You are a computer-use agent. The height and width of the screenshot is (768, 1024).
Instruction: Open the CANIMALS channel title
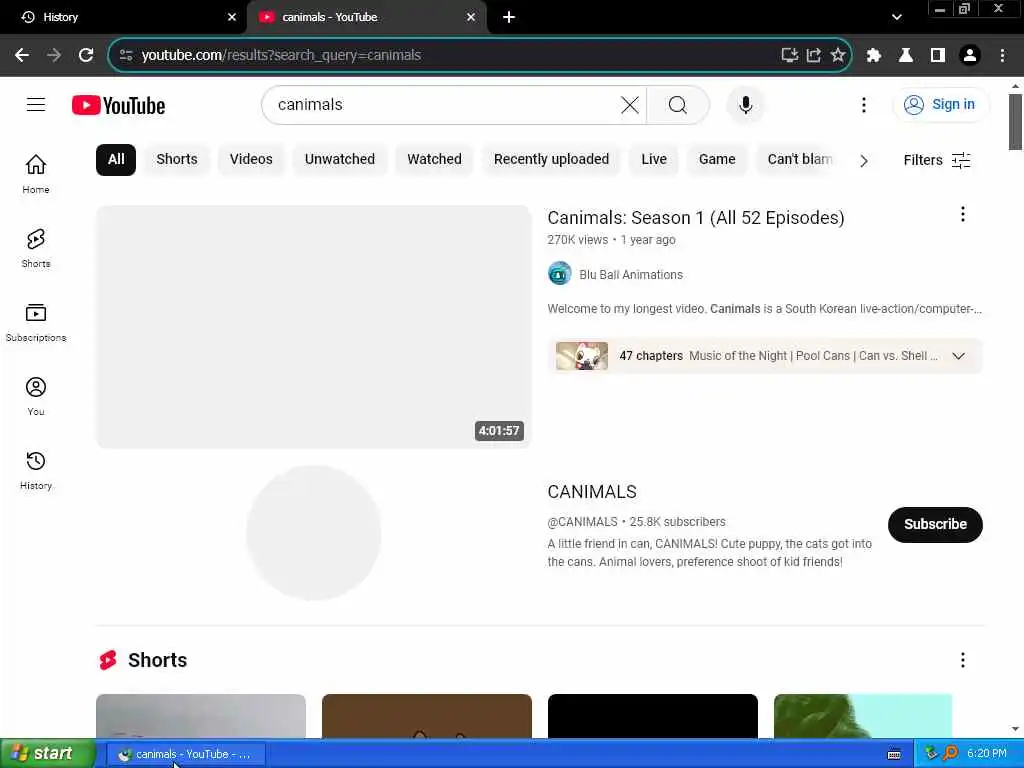592,492
